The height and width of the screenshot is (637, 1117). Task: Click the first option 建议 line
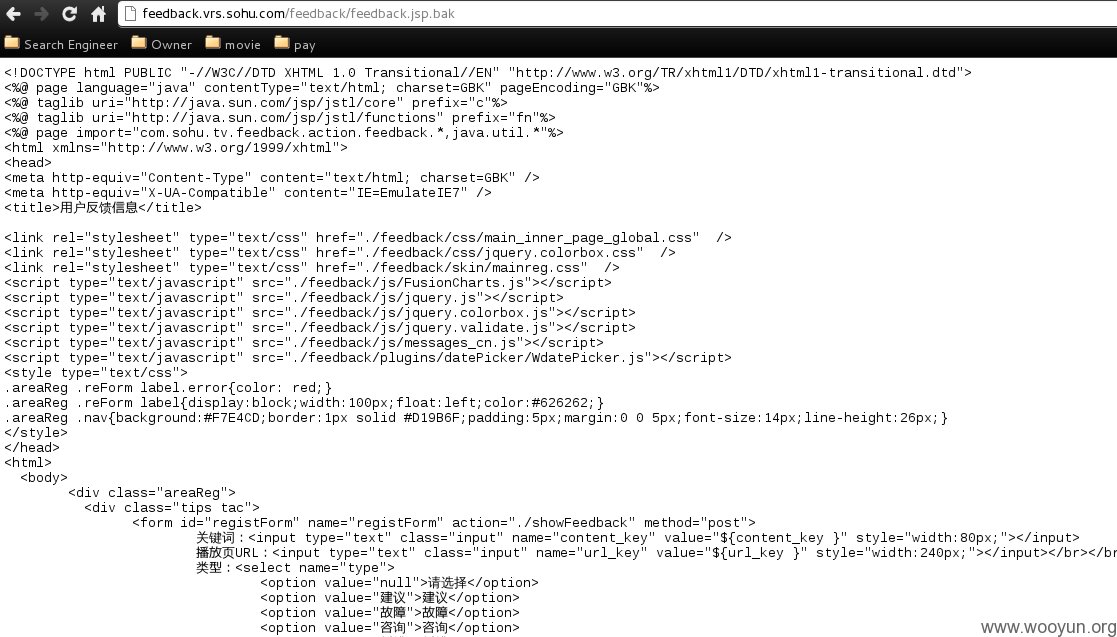pyautogui.click(x=390, y=597)
